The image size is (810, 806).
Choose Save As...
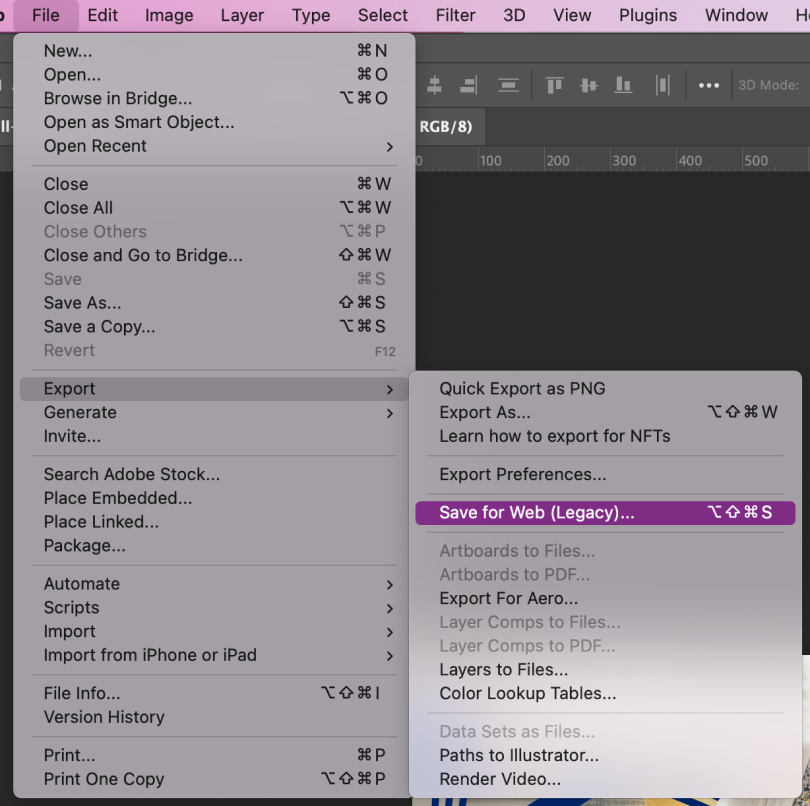[214, 303]
